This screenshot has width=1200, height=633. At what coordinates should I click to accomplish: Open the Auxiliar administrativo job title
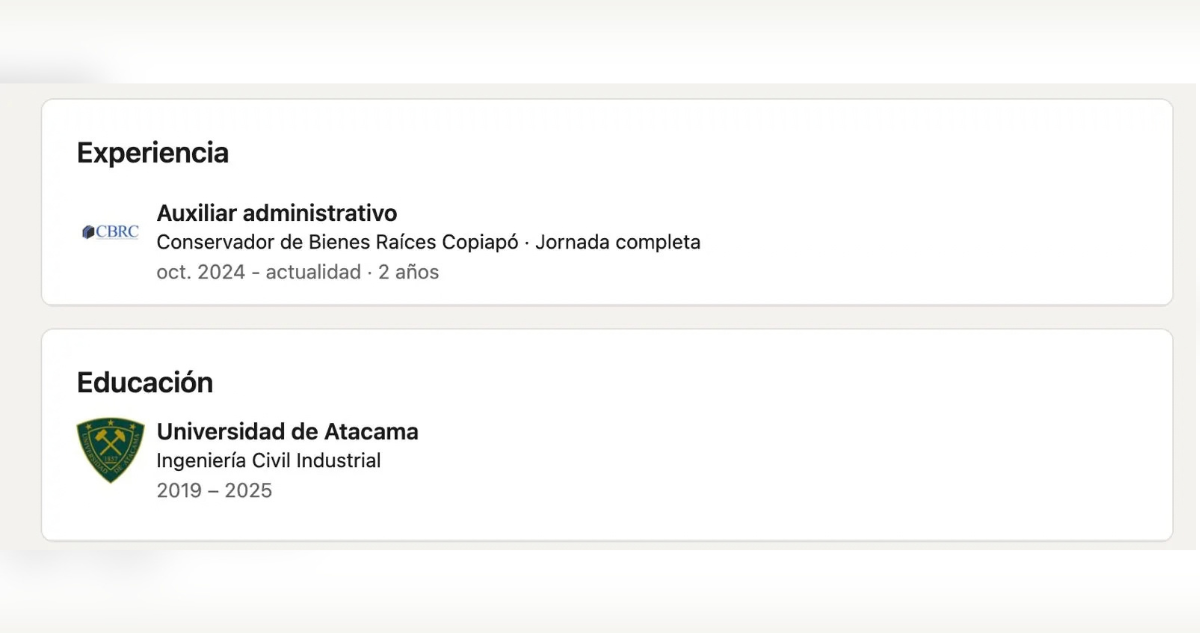(x=277, y=213)
